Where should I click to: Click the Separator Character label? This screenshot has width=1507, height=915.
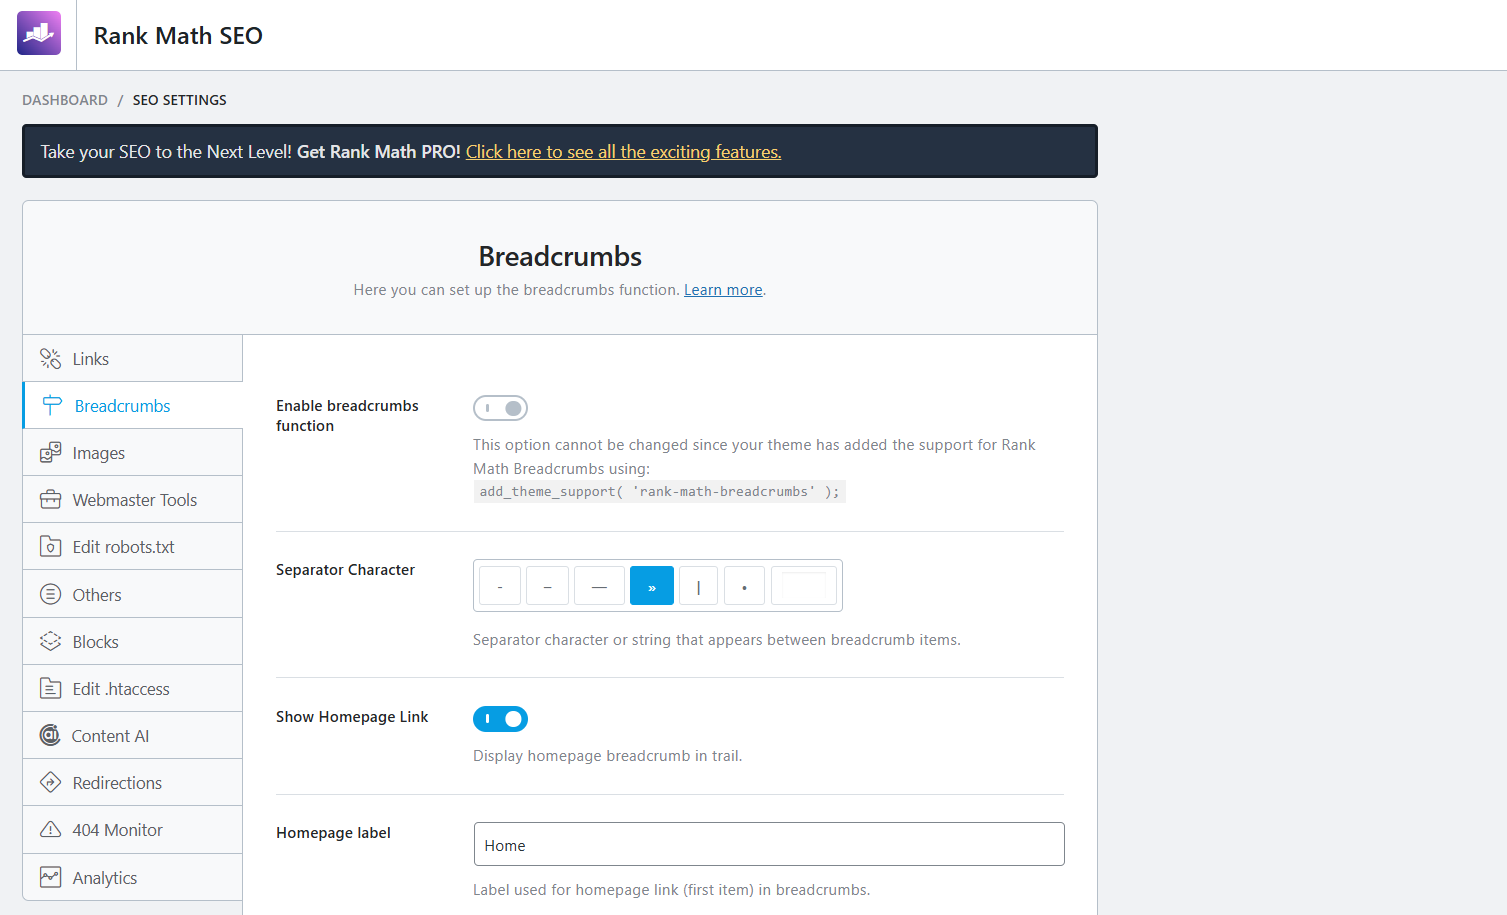point(345,570)
